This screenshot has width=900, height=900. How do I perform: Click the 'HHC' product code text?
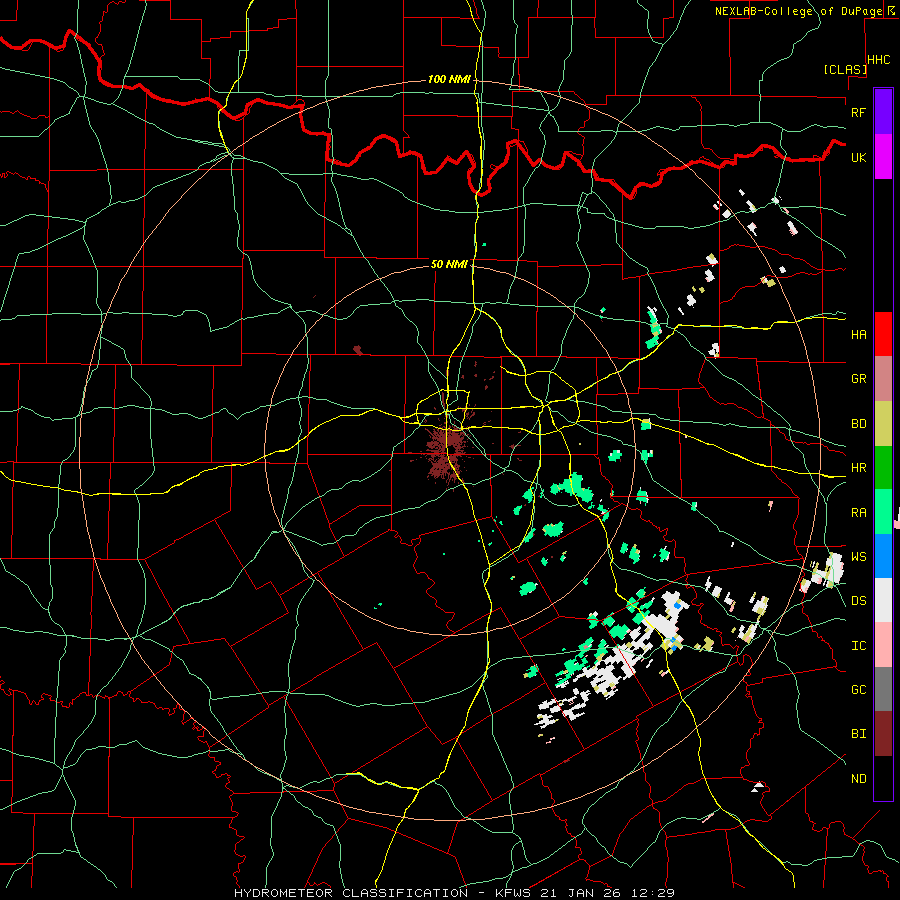point(879,60)
